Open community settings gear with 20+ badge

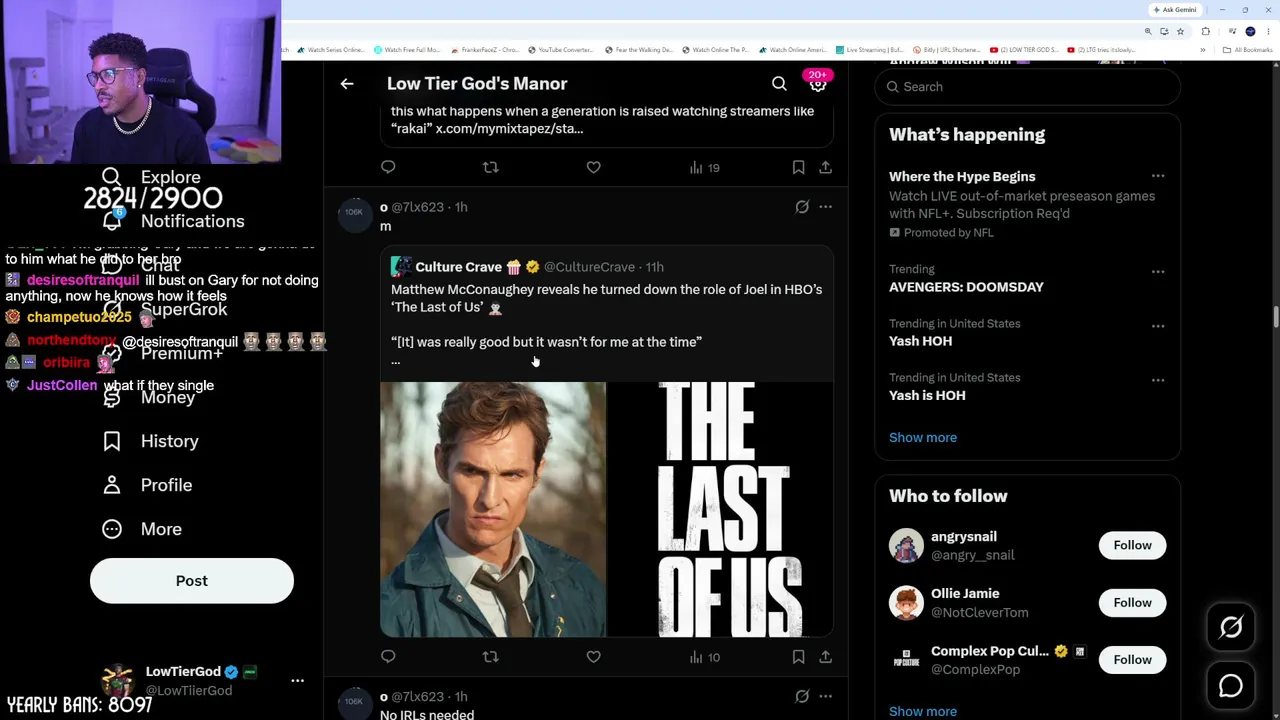818,84
